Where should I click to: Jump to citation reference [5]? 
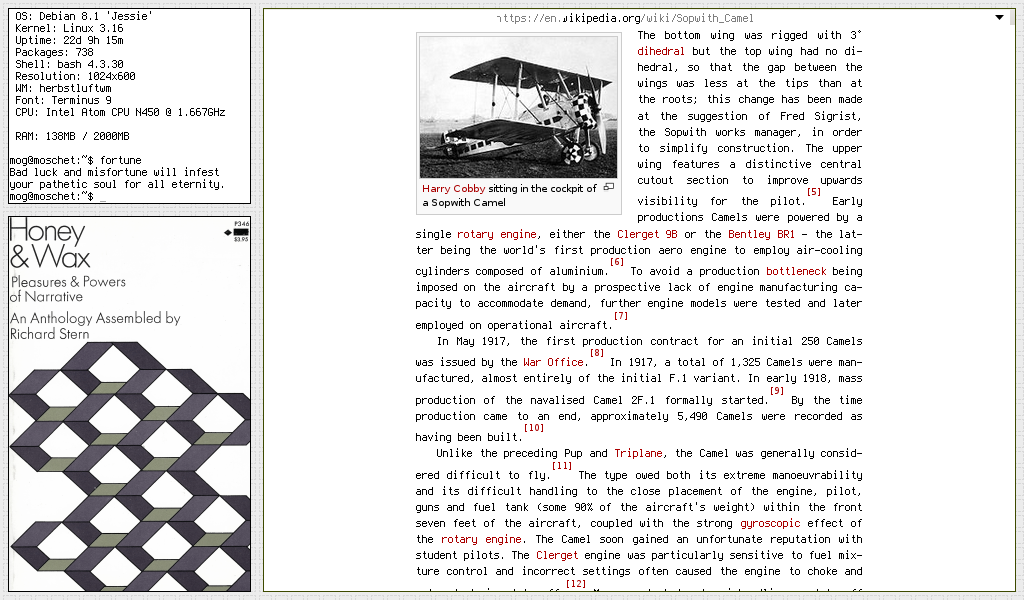pos(813,191)
